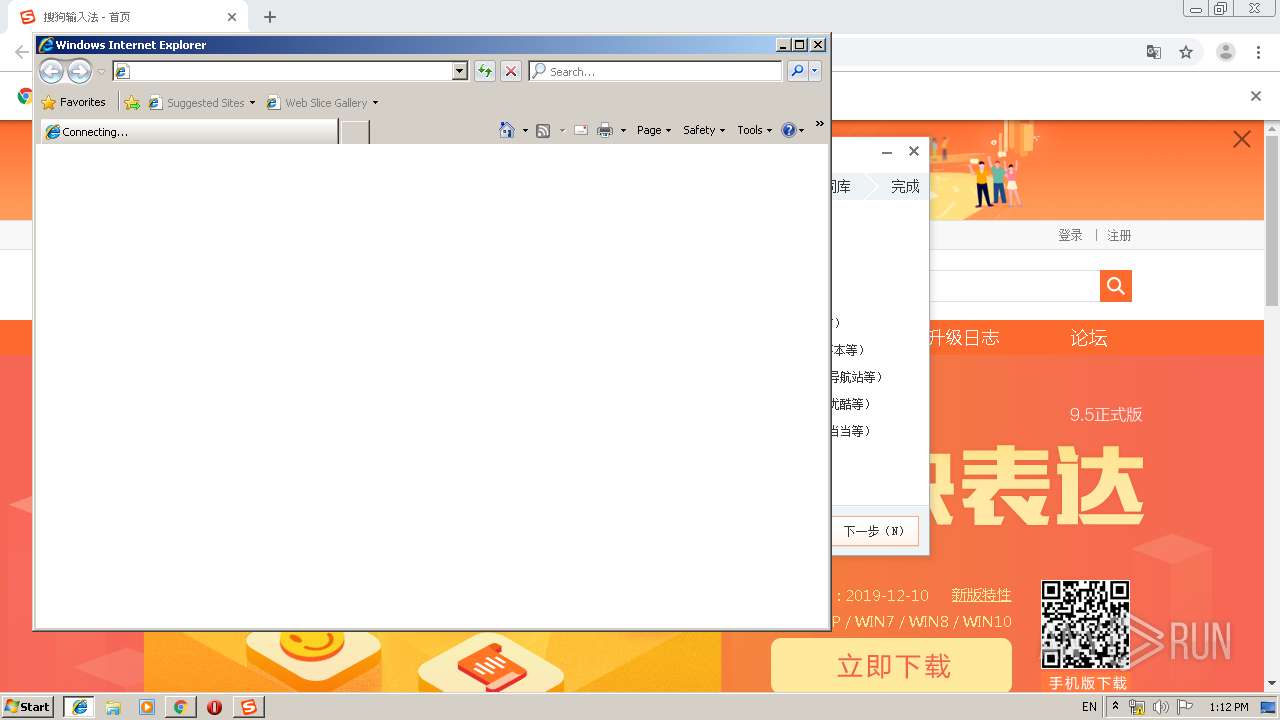Expand the address bar autocomplete dropdown
Image resolution: width=1280 pixels, height=720 pixels.
click(x=459, y=71)
